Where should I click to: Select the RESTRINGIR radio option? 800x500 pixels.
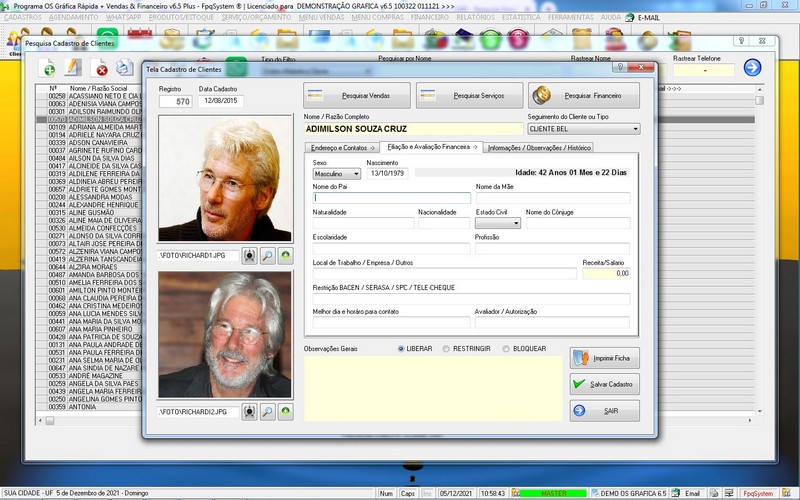(x=446, y=349)
